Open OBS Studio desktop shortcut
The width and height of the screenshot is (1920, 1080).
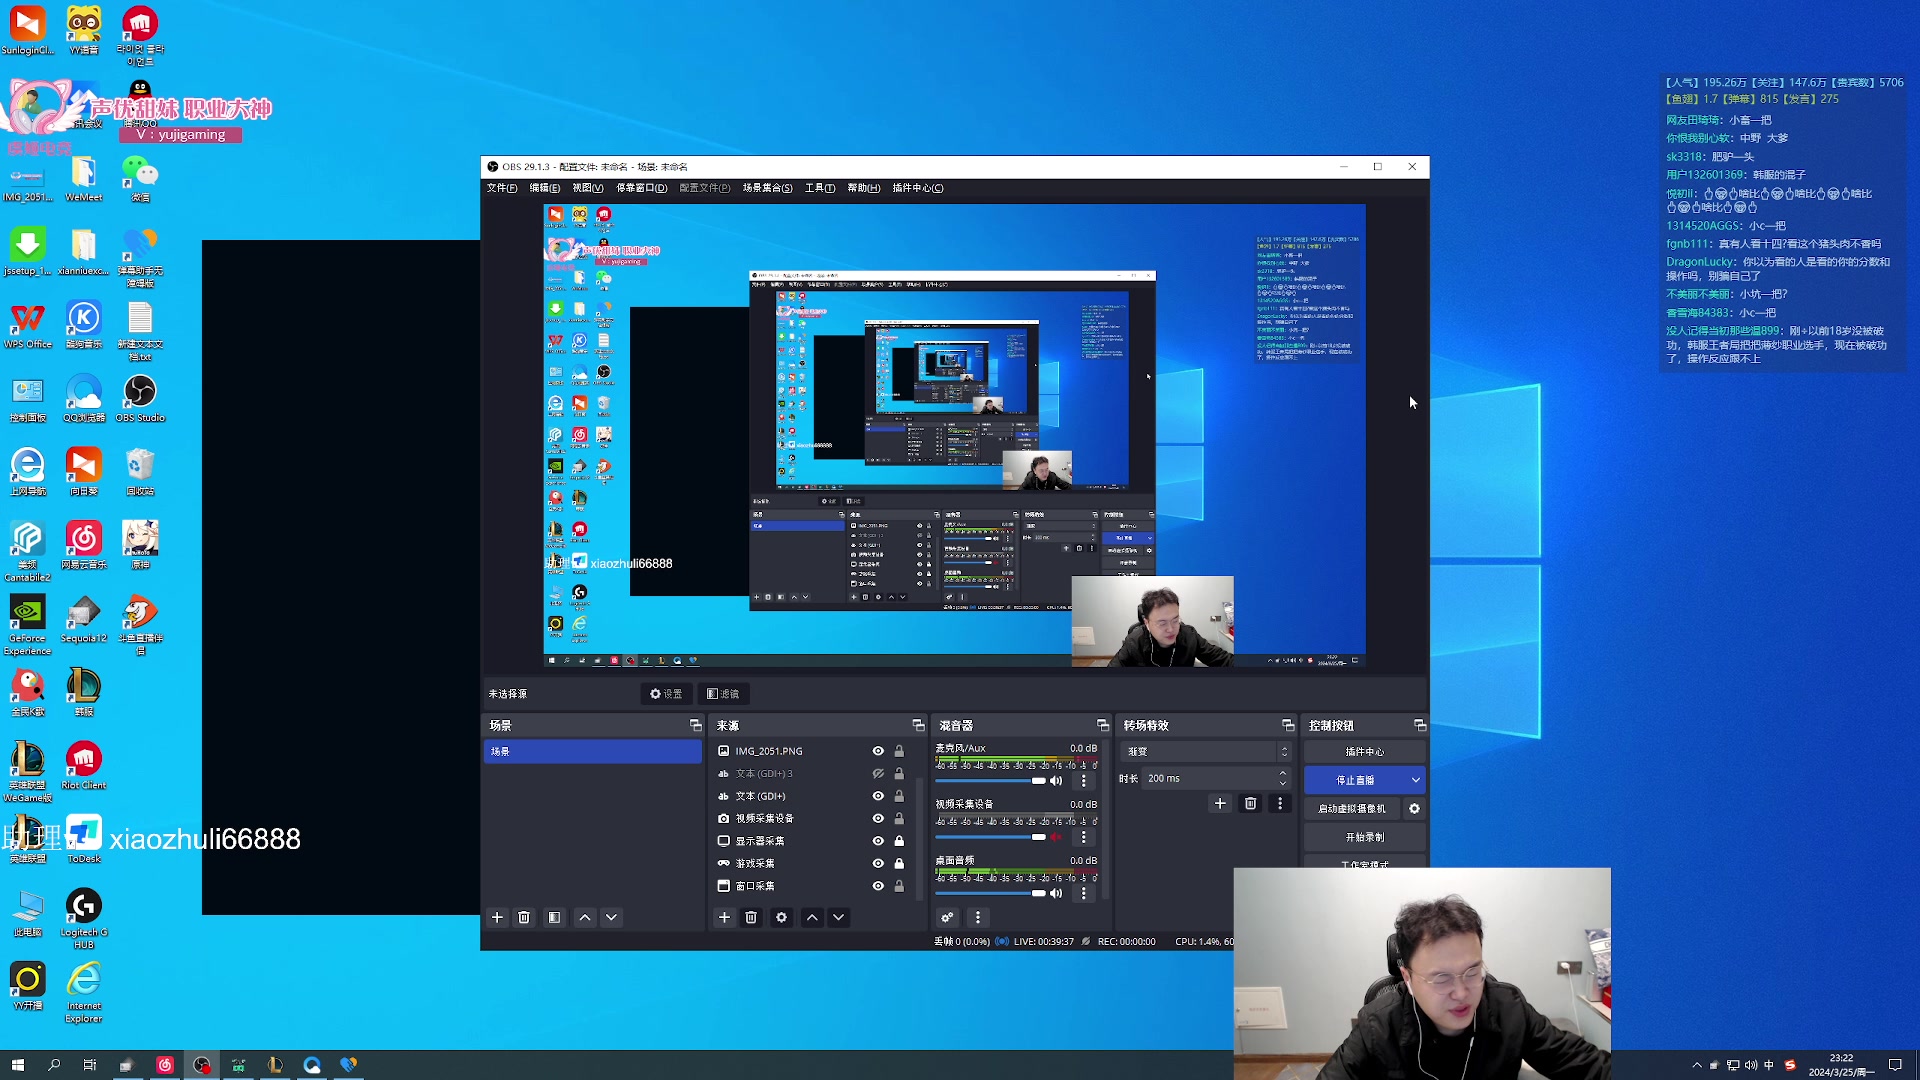[140, 399]
